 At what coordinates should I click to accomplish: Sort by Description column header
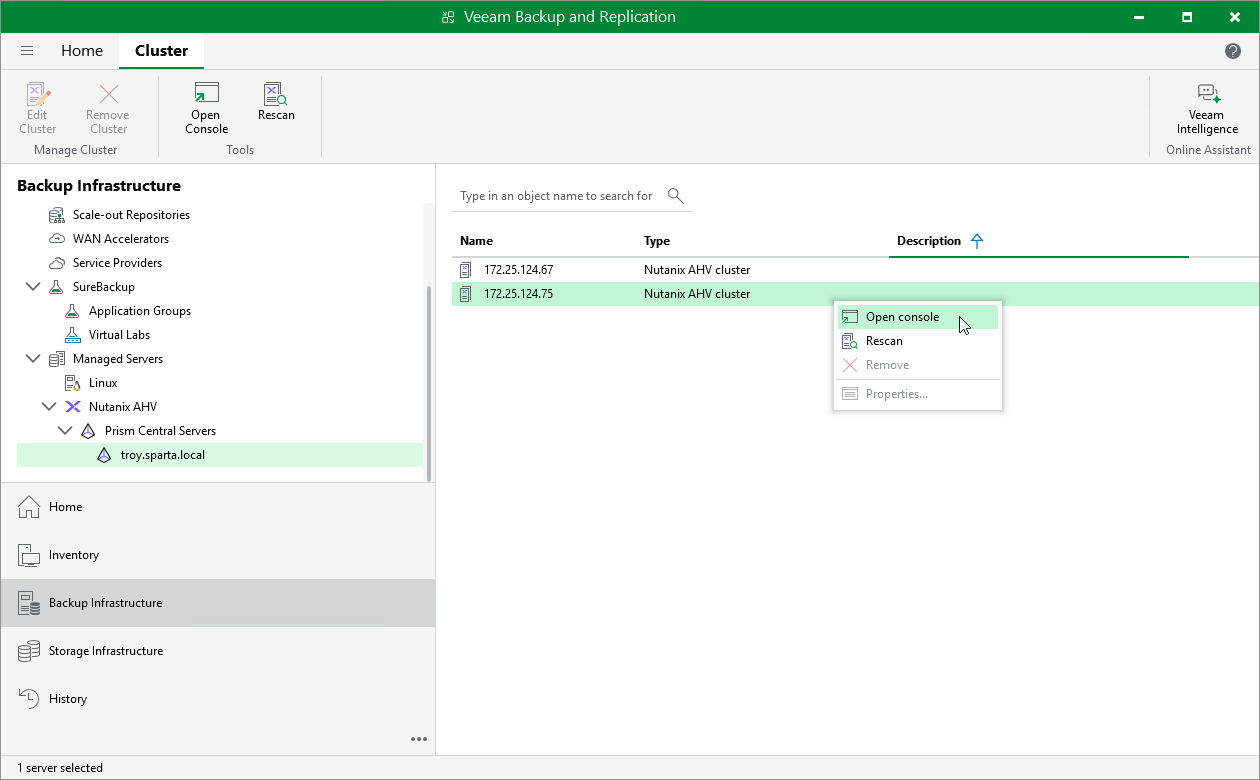pos(929,241)
